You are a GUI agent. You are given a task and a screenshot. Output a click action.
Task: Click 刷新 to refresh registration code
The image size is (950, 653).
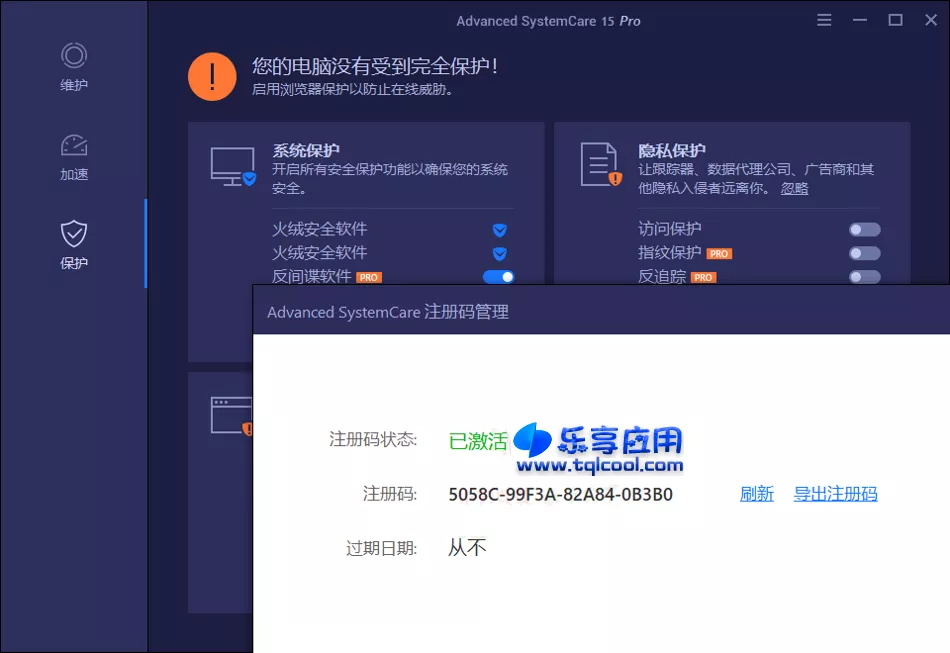point(757,493)
